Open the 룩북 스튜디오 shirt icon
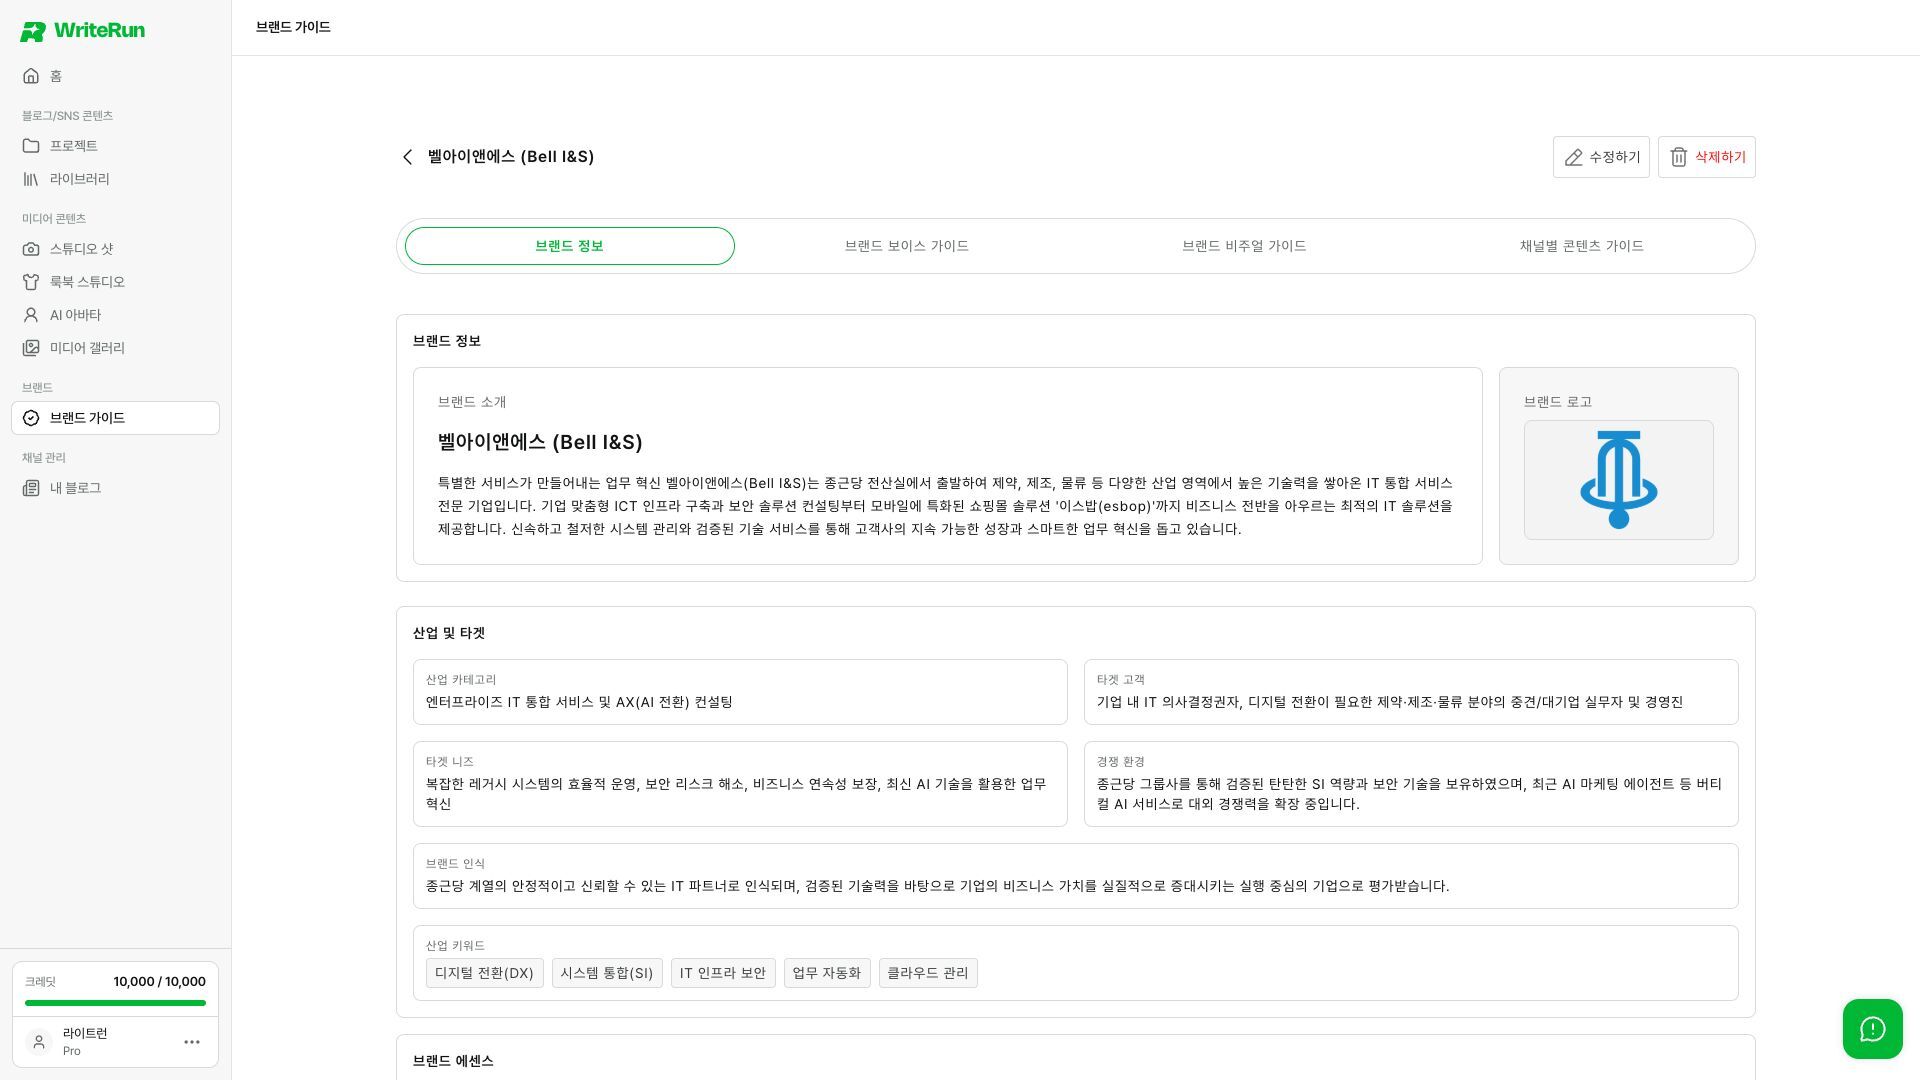 click(31, 282)
